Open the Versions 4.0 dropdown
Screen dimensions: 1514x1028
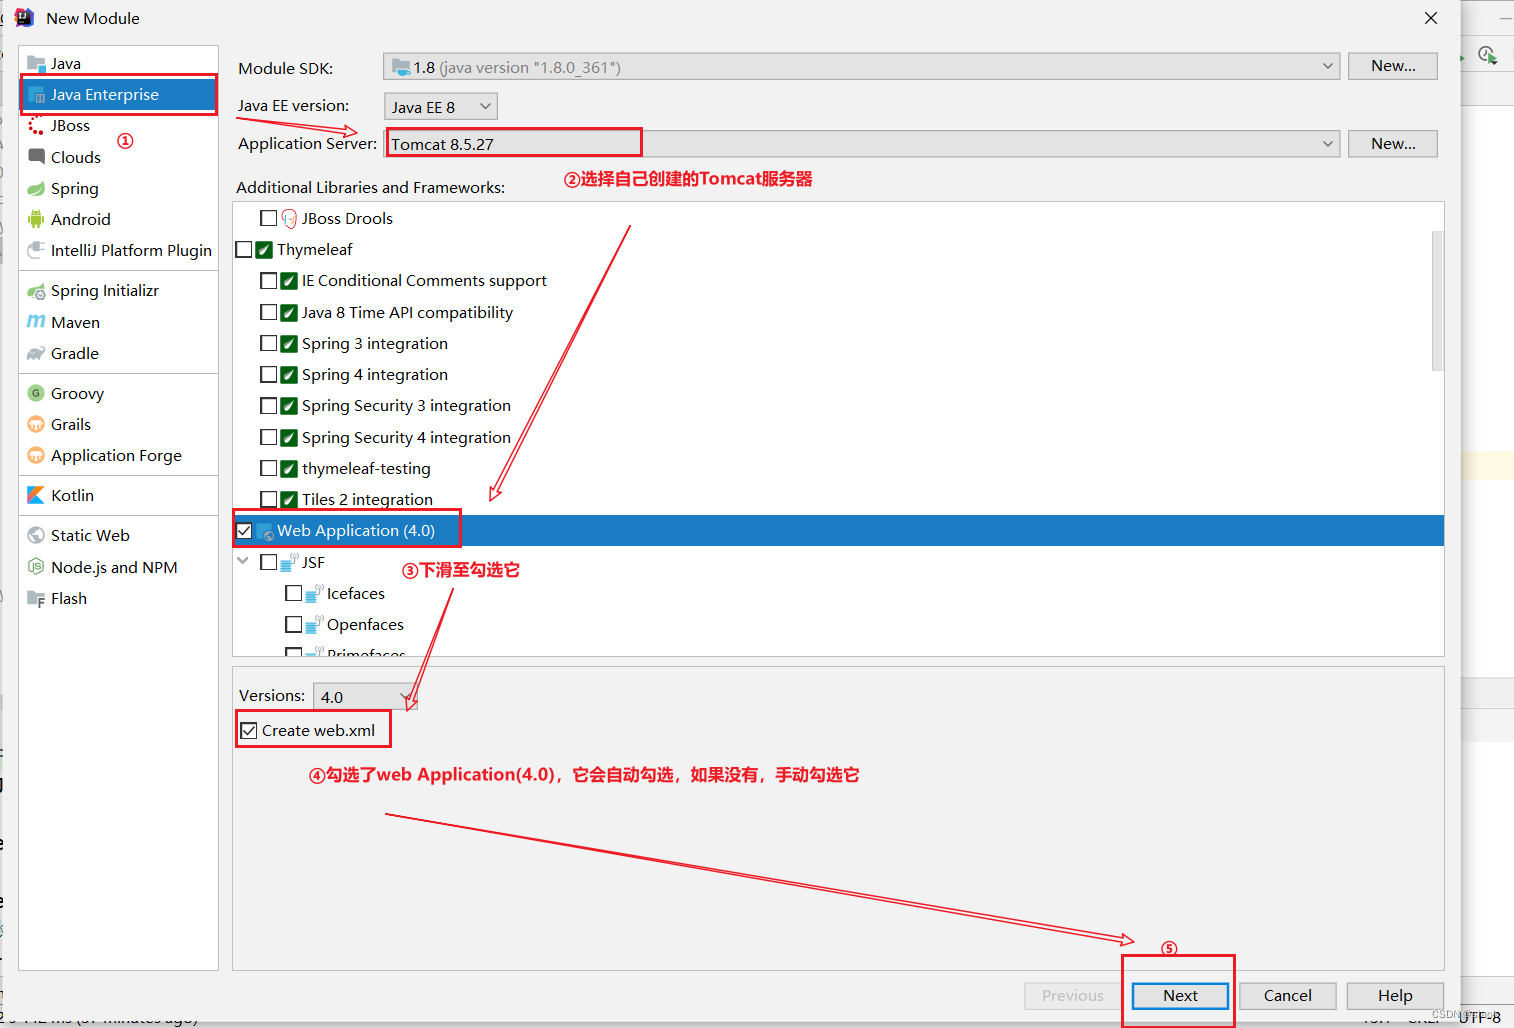(x=365, y=696)
